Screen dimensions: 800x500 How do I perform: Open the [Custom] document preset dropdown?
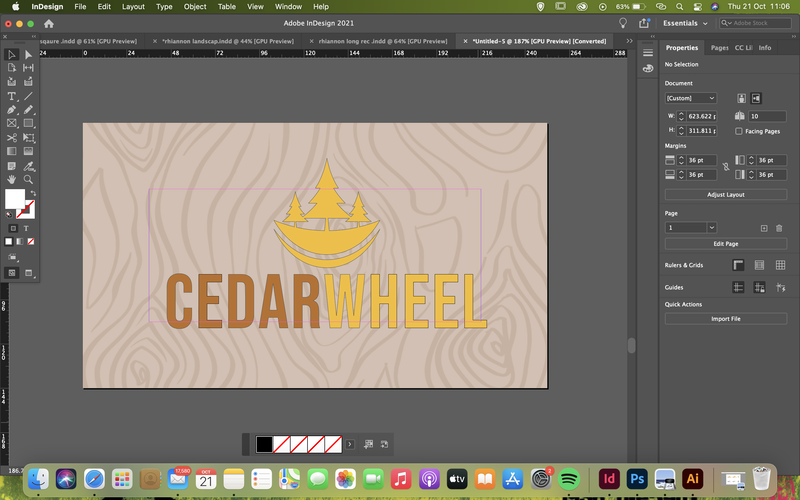point(690,98)
